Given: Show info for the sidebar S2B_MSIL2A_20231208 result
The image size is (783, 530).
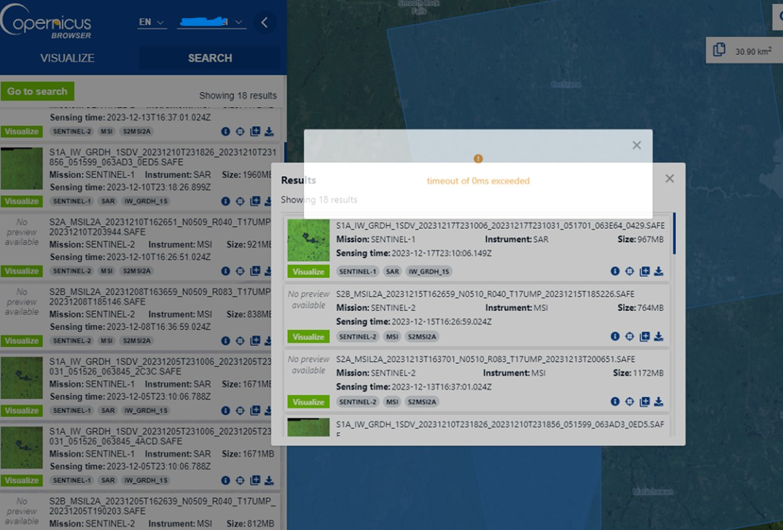Looking at the screenshot, I should (x=226, y=341).
